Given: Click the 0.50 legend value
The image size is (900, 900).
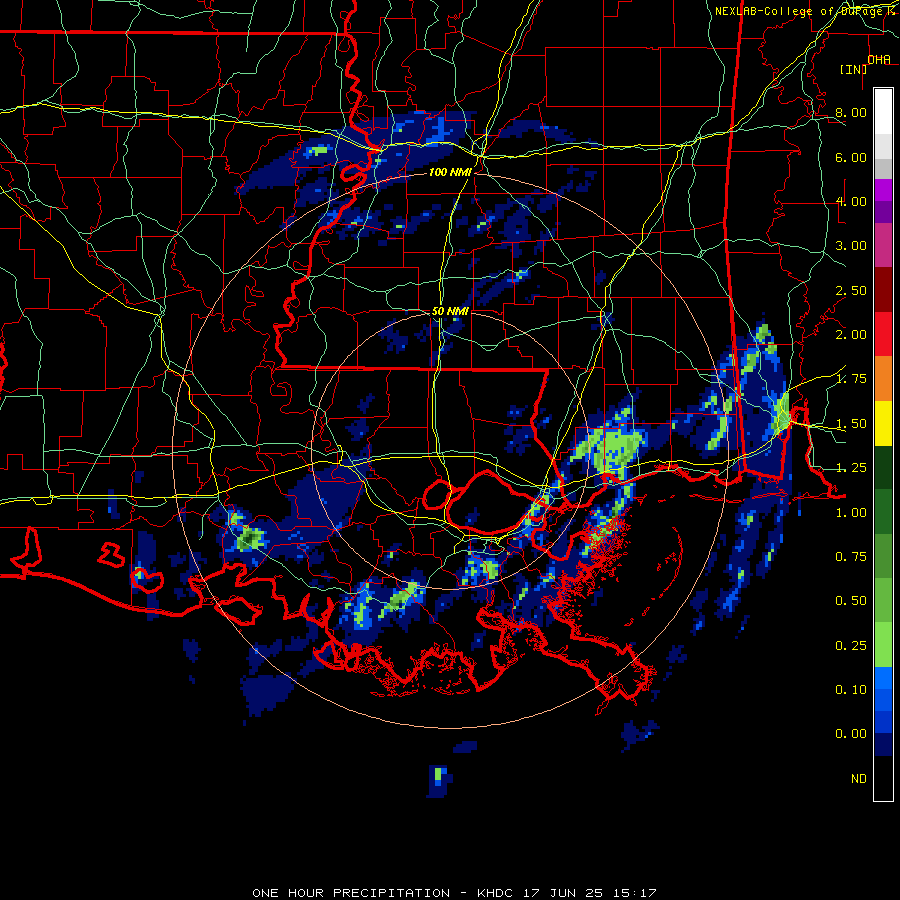Looking at the screenshot, I should [x=851, y=601].
